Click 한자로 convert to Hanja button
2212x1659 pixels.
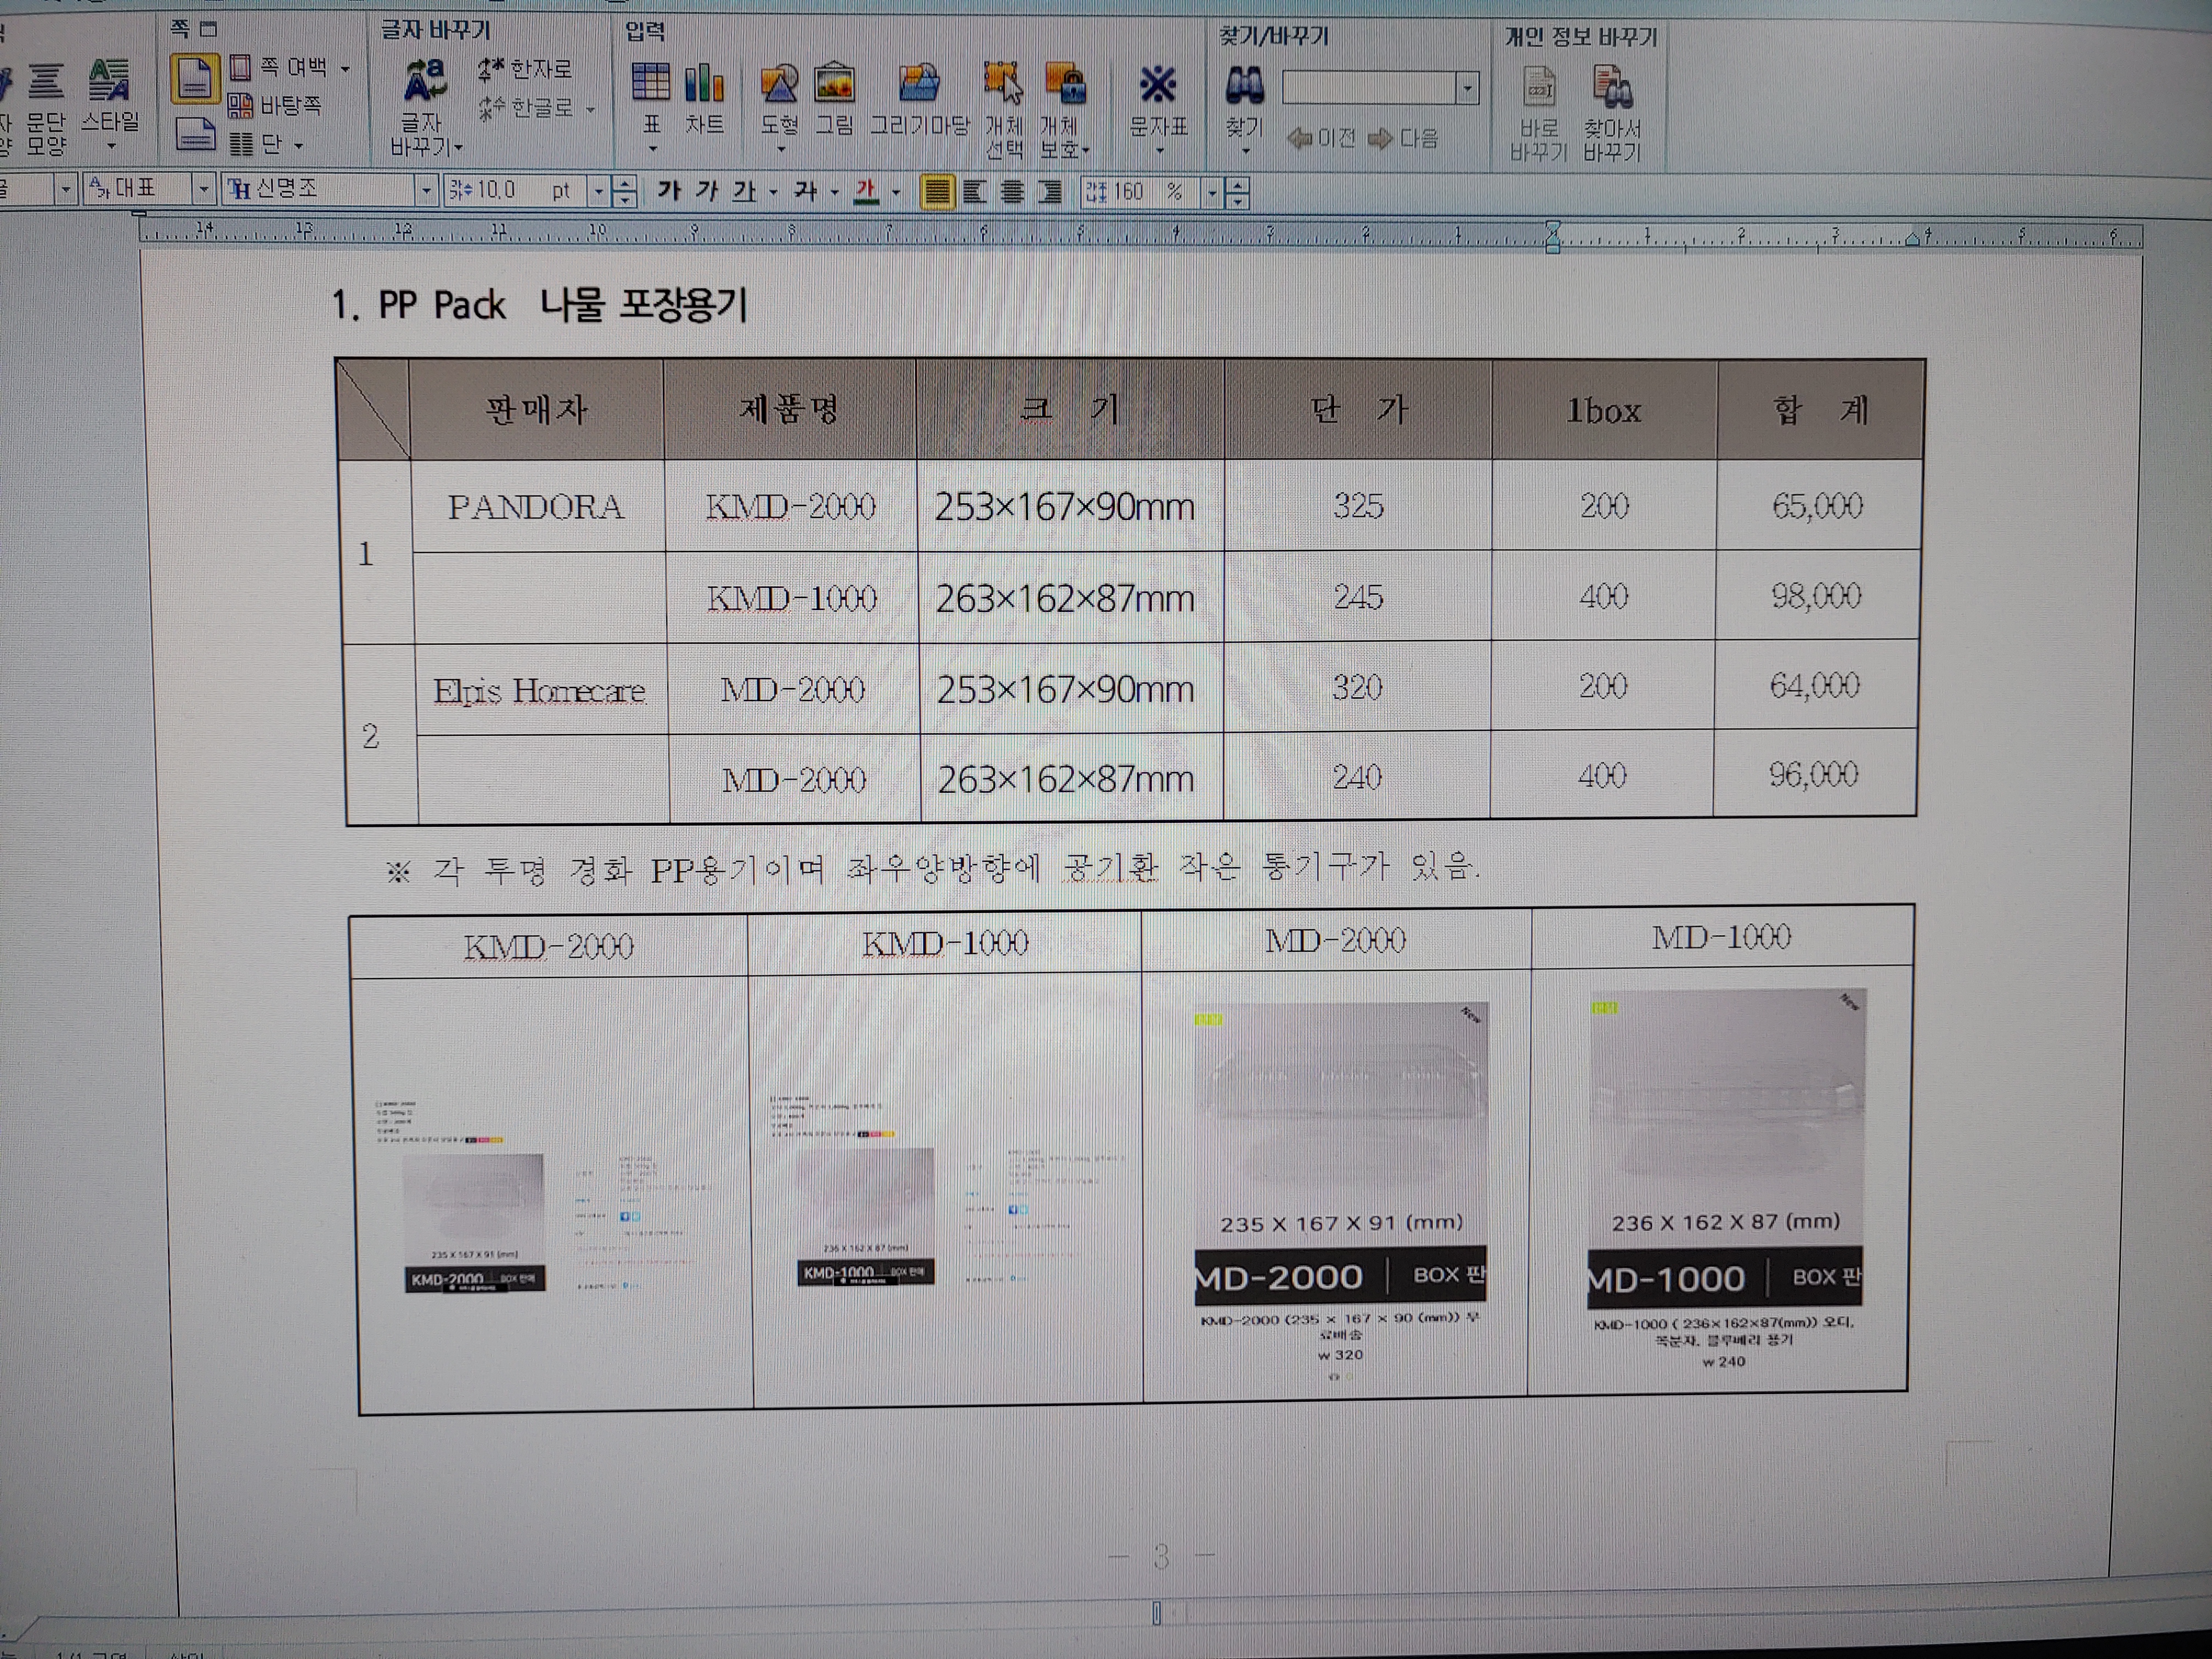pyautogui.click(x=526, y=69)
